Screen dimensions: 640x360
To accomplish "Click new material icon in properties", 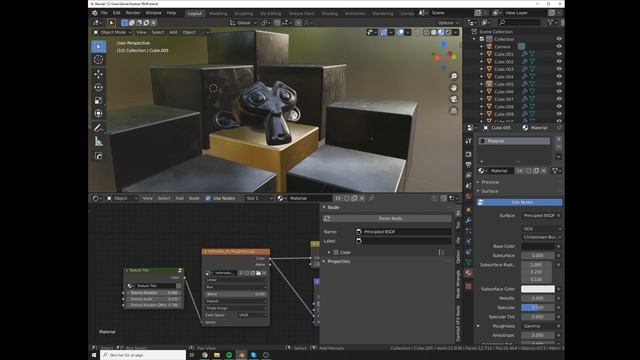I will [x=536, y=171].
